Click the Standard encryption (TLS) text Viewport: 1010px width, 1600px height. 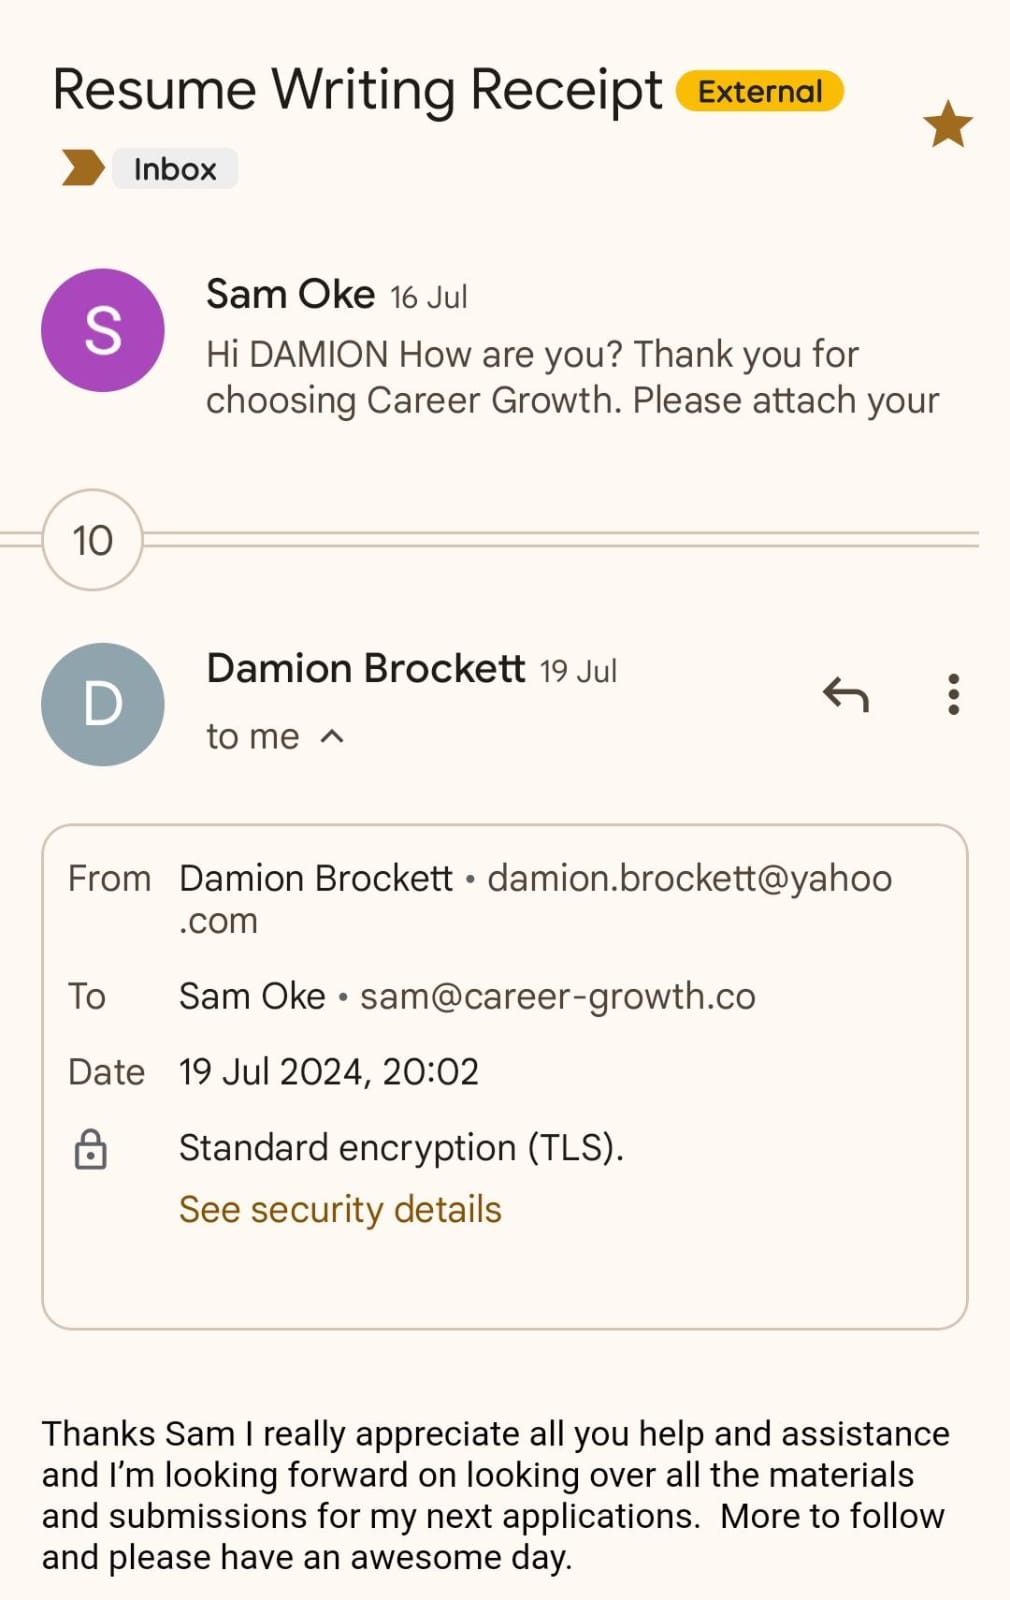click(401, 1148)
